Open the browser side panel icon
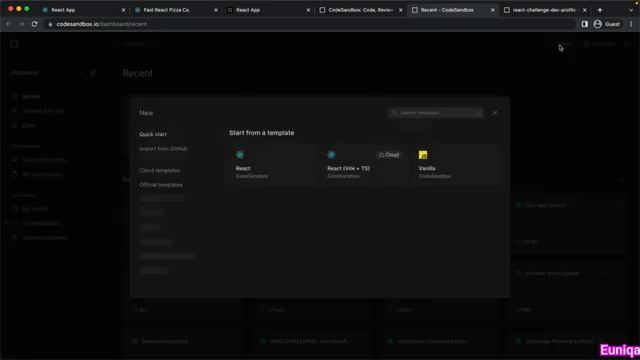 [x=584, y=24]
